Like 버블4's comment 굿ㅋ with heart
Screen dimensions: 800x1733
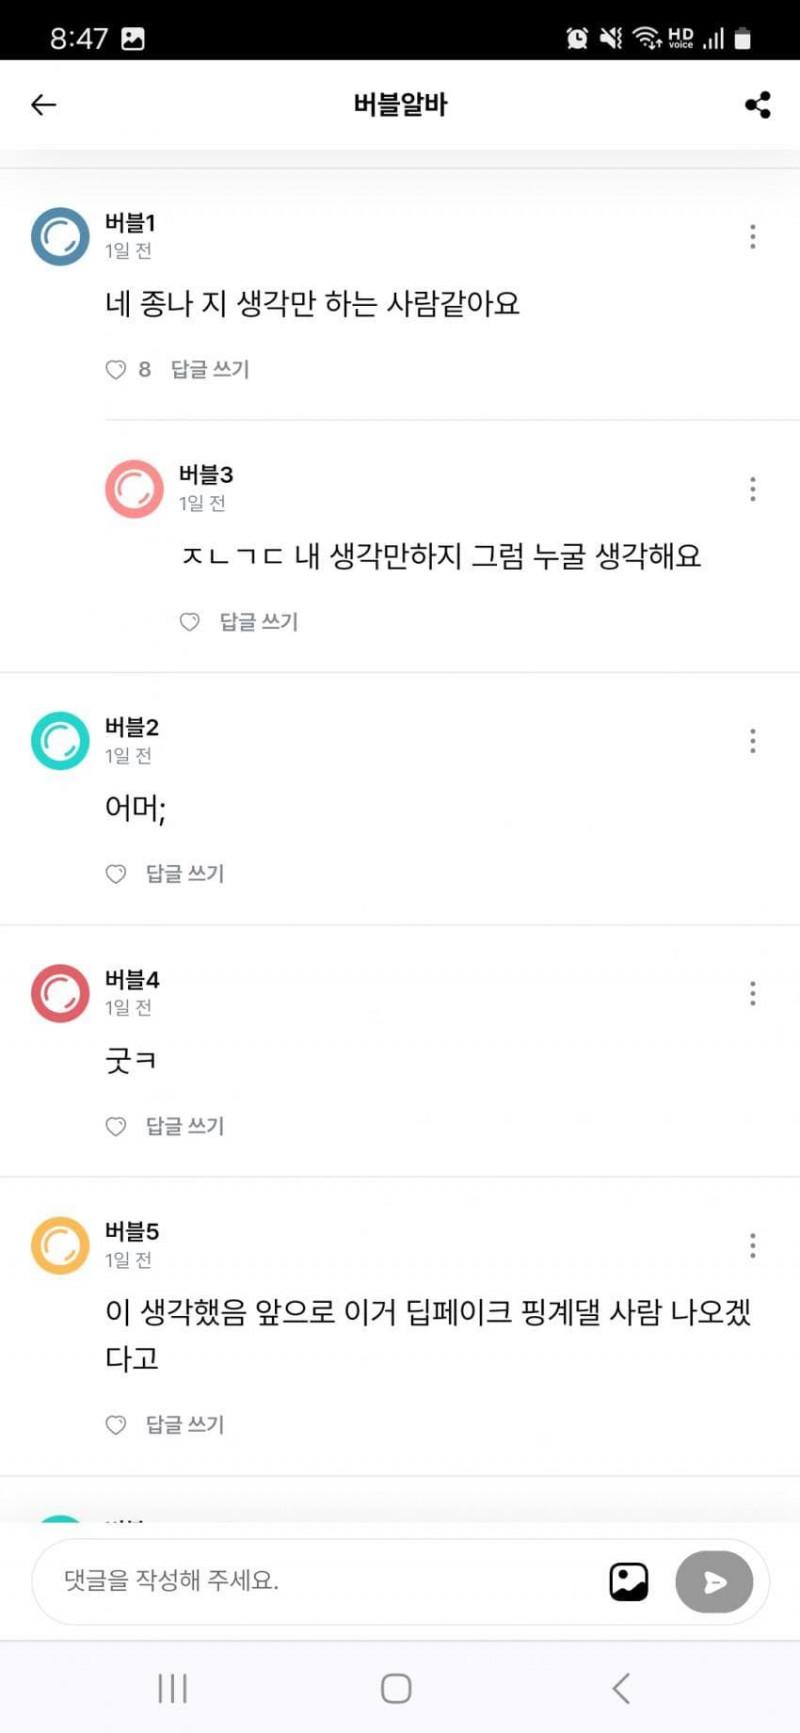116,1126
